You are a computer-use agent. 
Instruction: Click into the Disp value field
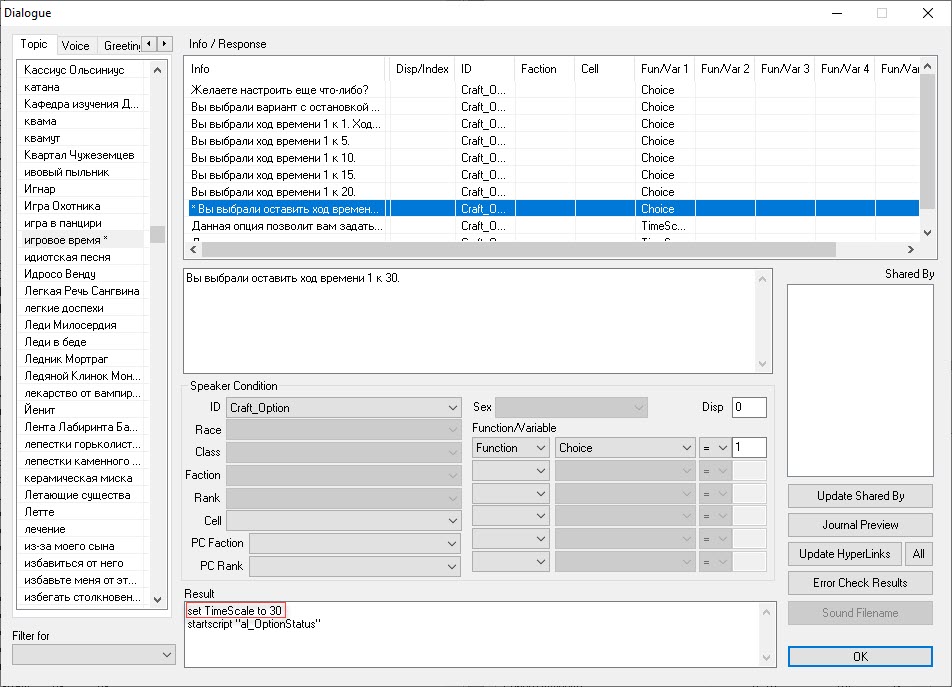click(x=749, y=408)
